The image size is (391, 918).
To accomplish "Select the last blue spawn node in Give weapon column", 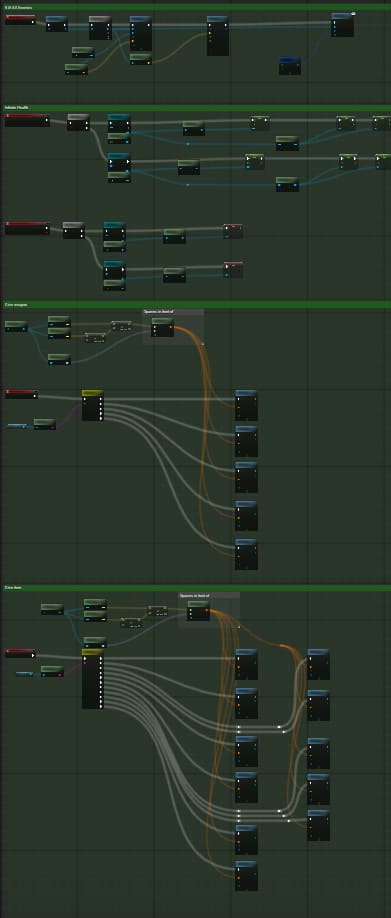I will pos(246,554).
